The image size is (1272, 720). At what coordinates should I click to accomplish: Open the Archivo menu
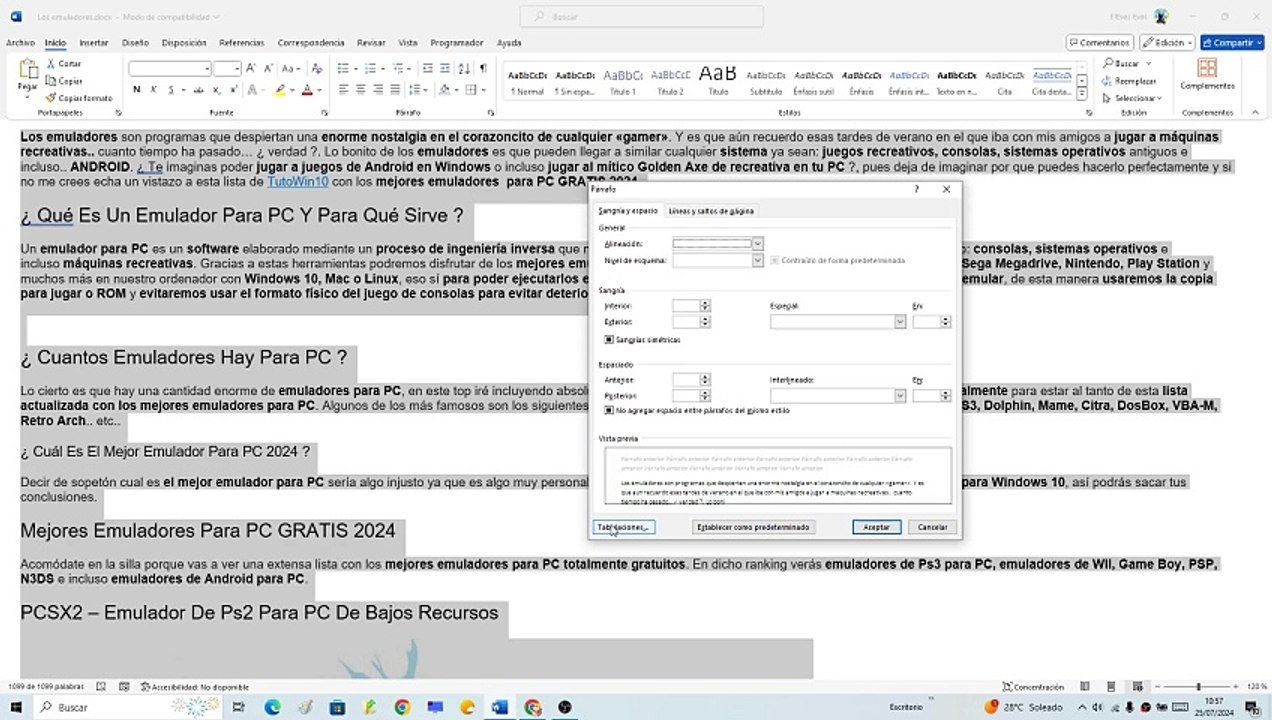(x=20, y=43)
